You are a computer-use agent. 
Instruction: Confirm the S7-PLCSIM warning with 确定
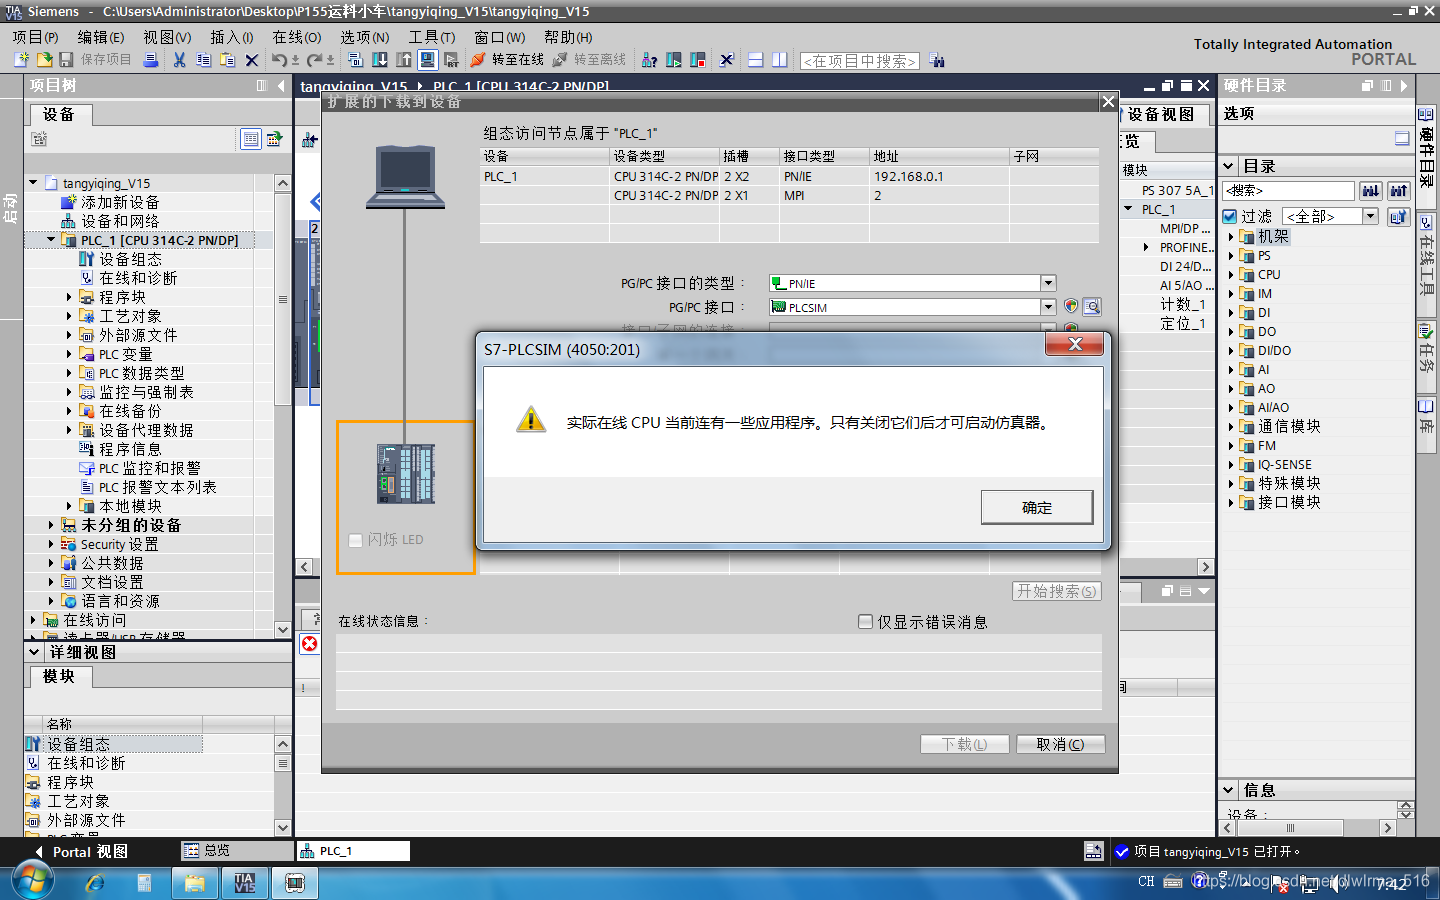[1037, 507]
